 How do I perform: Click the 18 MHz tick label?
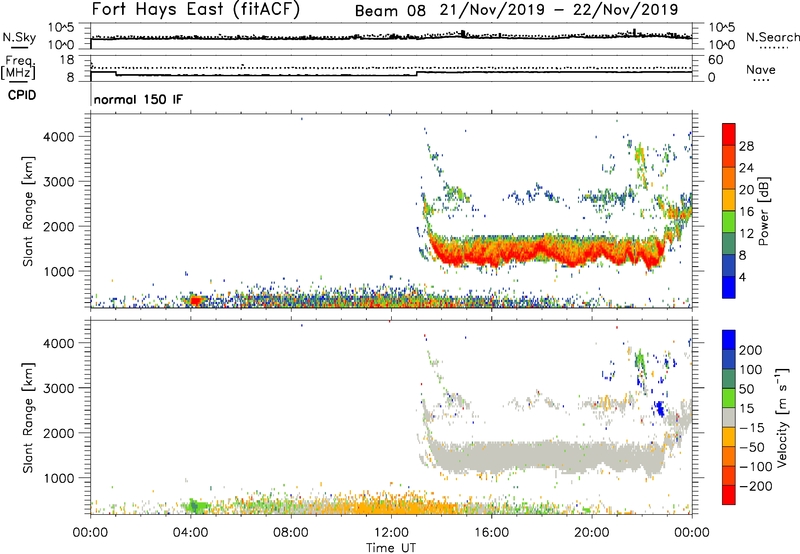click(x=67, y=60)
